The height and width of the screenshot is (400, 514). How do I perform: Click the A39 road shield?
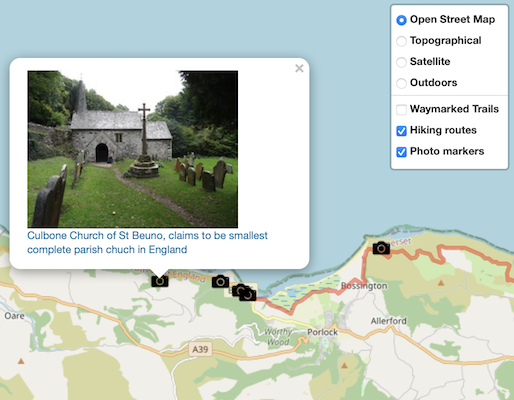tap(200, 349)
